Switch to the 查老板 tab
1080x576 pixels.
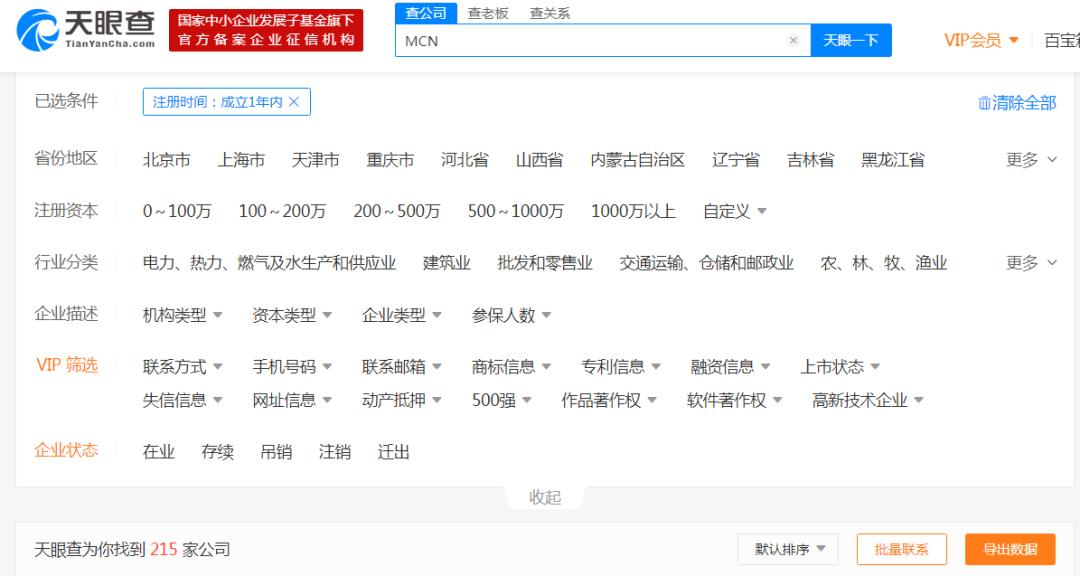[488, 13]
